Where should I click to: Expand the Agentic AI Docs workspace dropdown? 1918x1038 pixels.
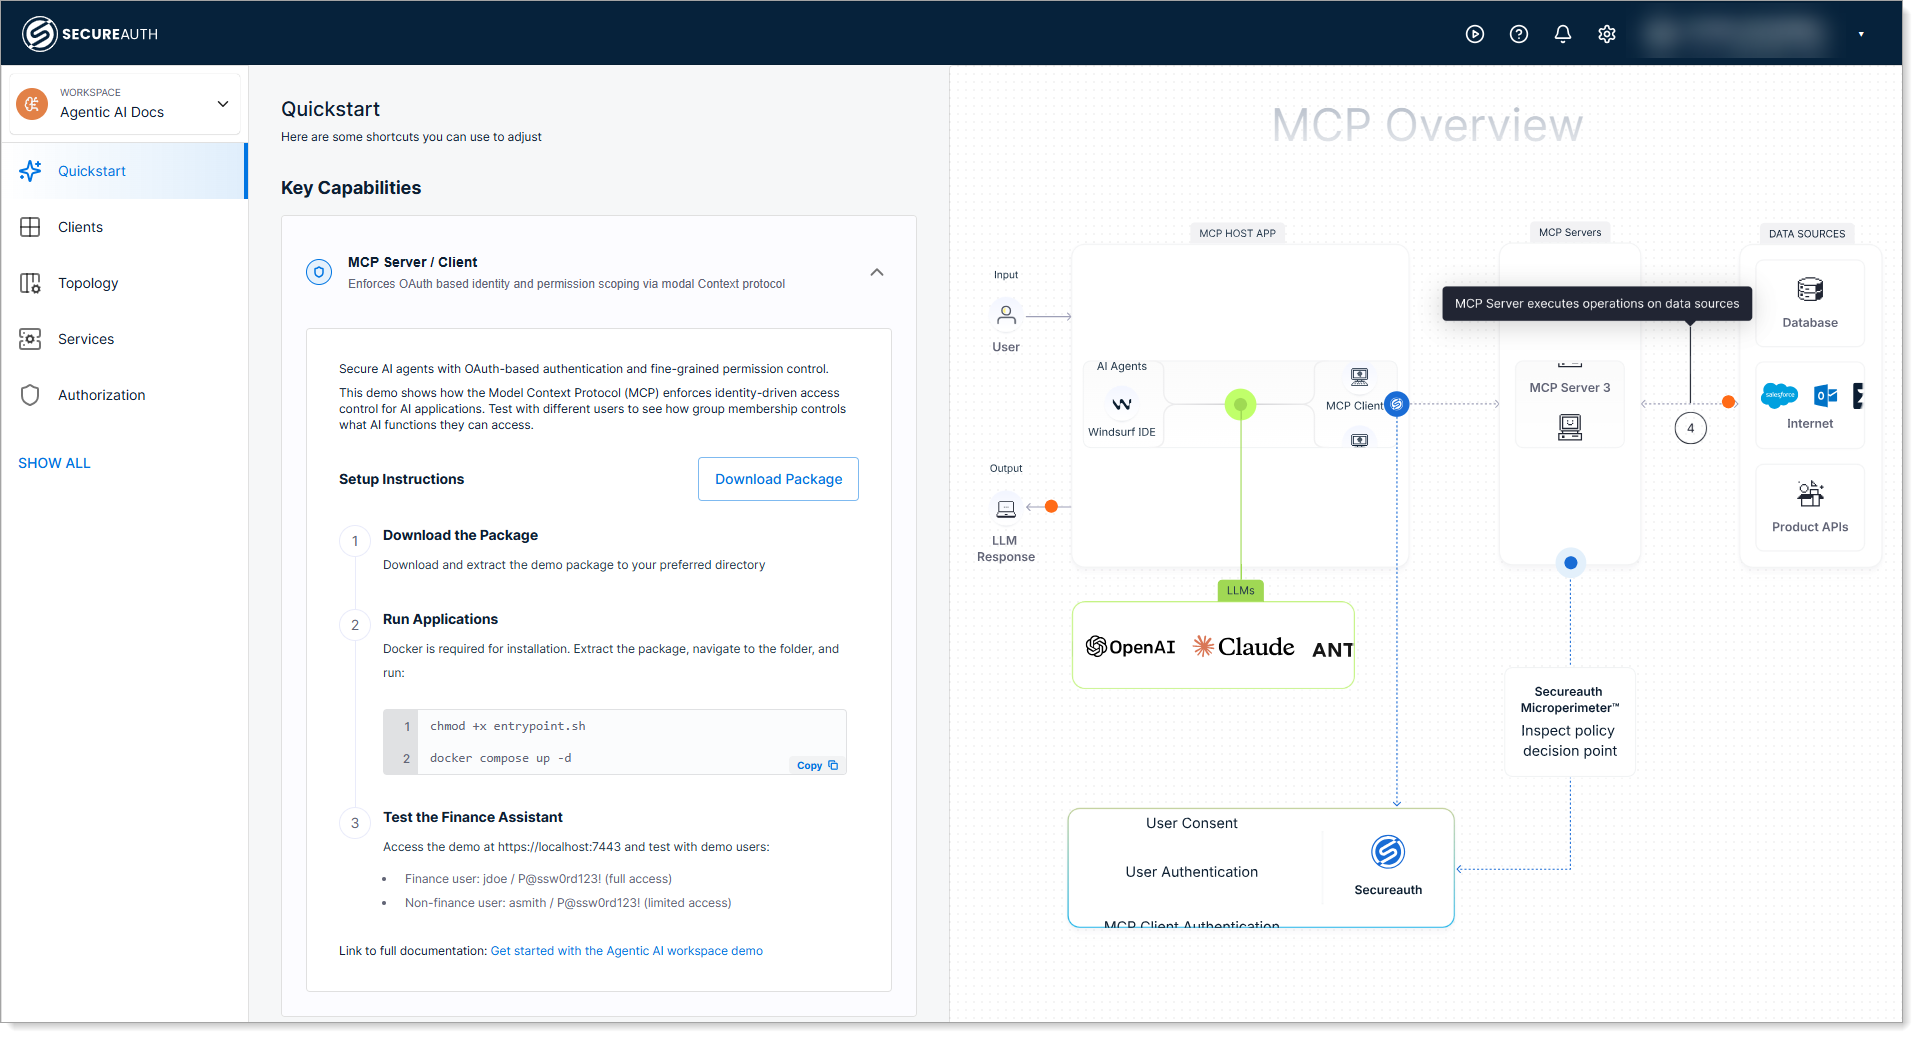pos(222,103)
